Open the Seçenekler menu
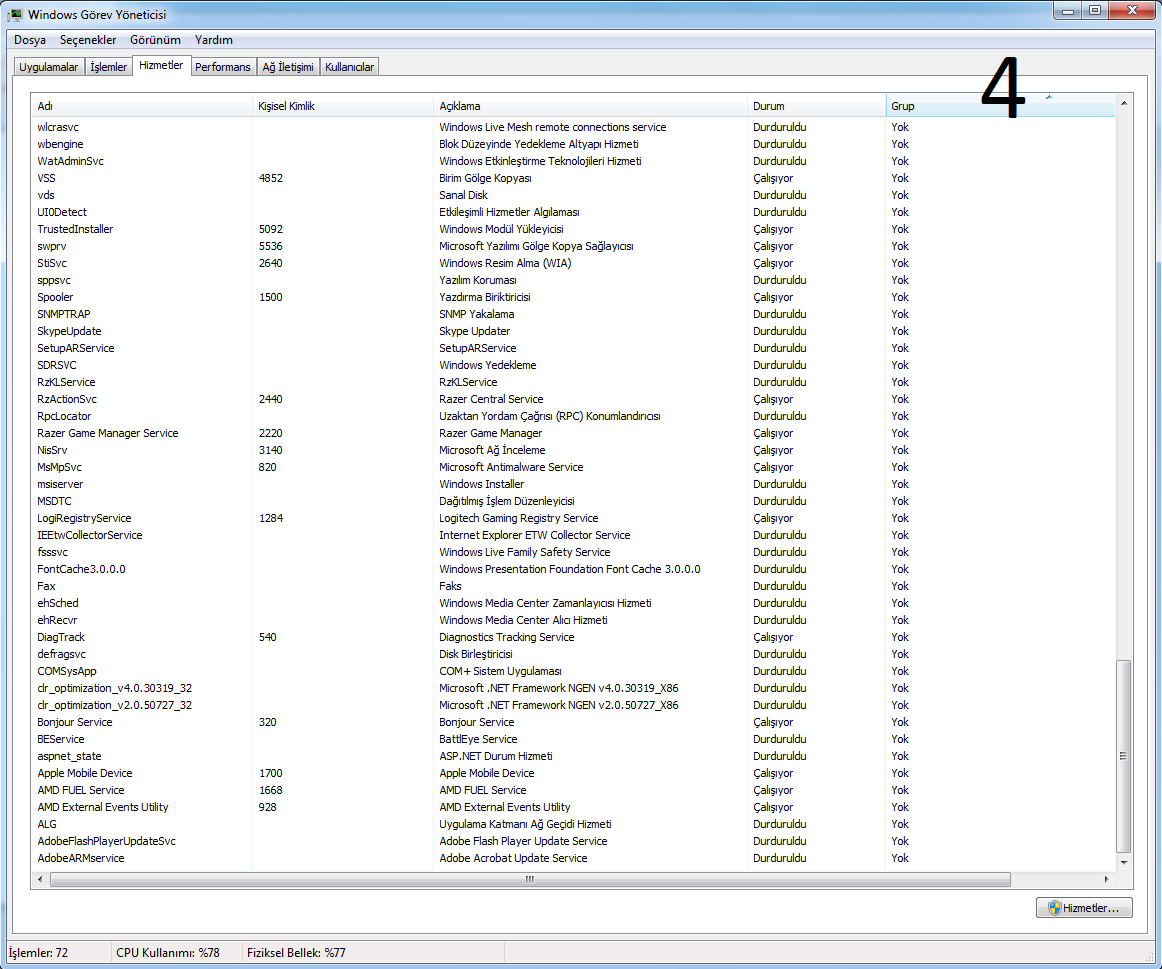 click(x=87, y=40)
